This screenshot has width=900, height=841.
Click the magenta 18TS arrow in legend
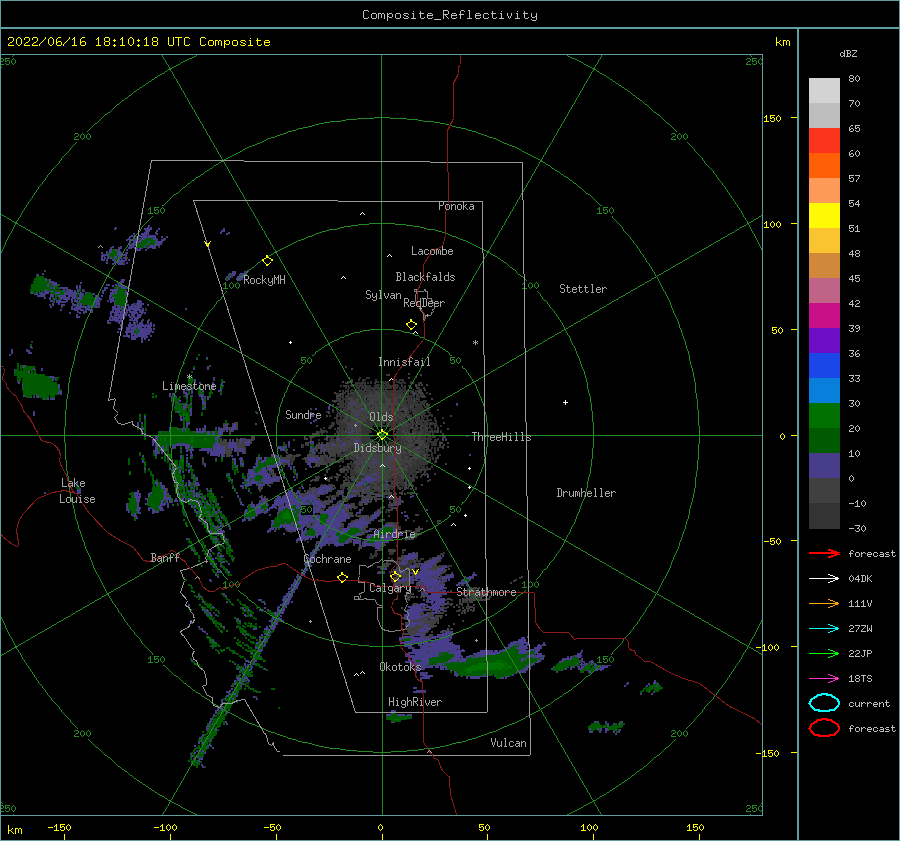[824, 679]
